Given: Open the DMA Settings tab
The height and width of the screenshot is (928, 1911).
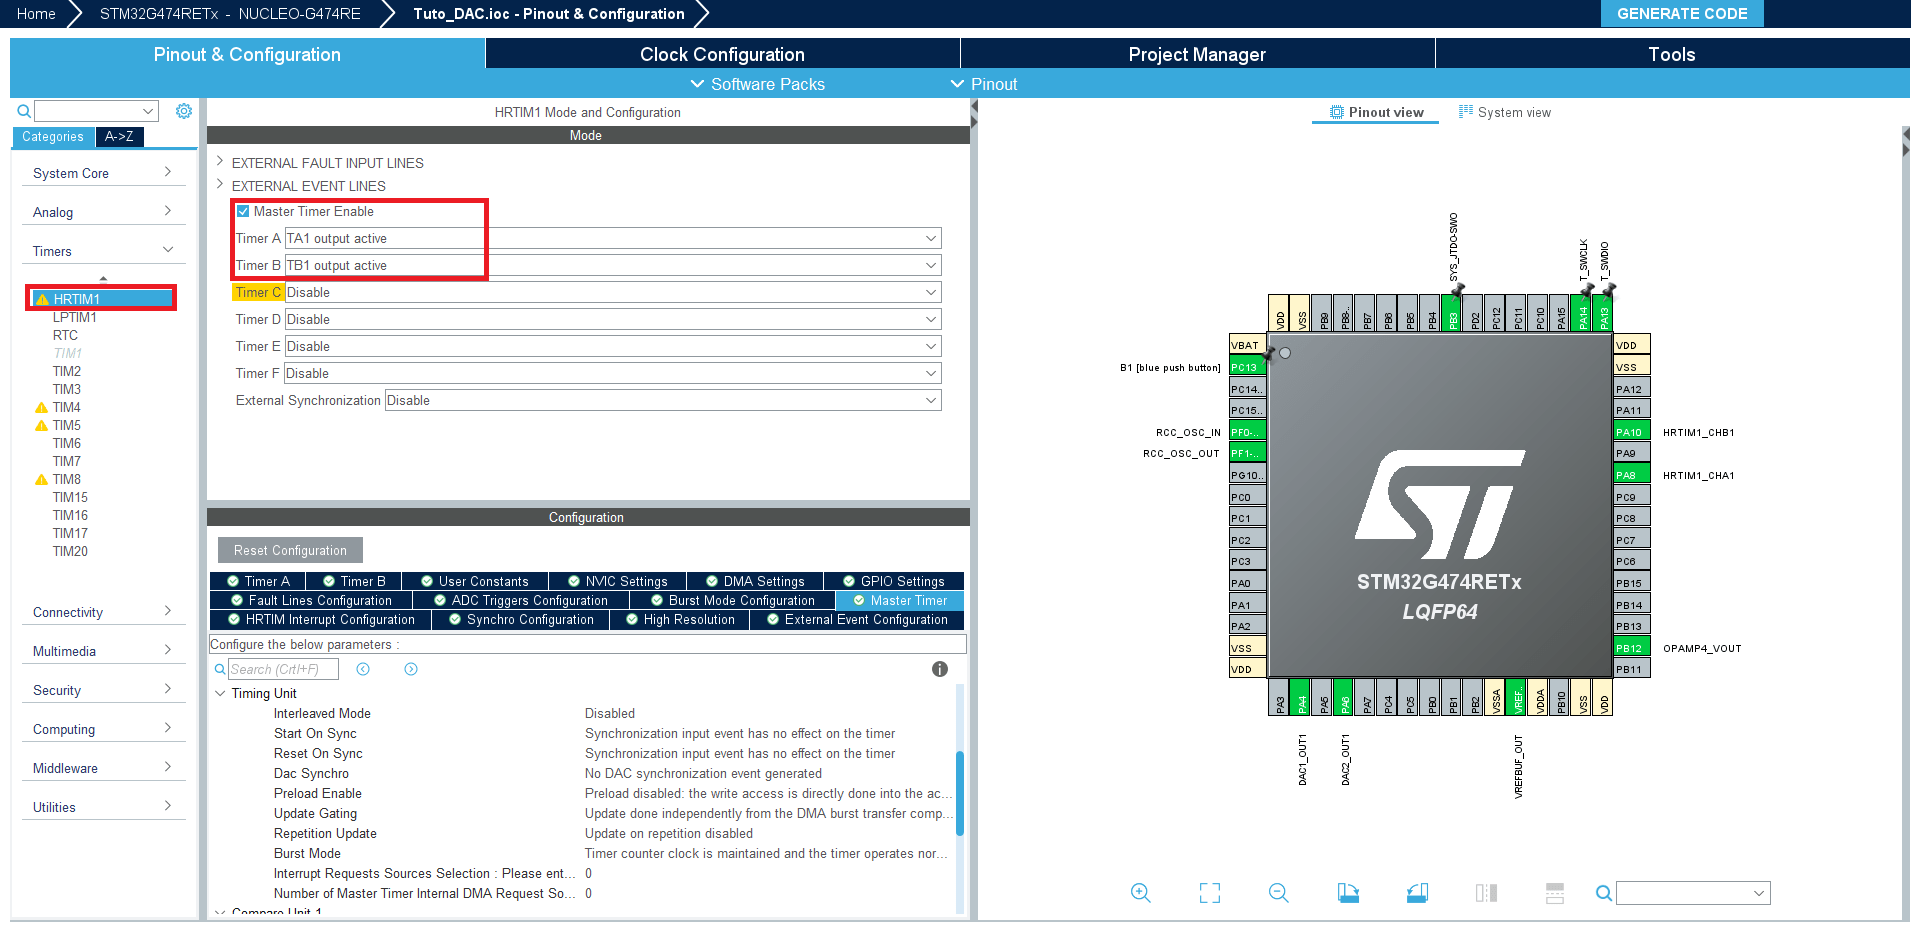Looking at the screenshot, I should coord(755,581).
